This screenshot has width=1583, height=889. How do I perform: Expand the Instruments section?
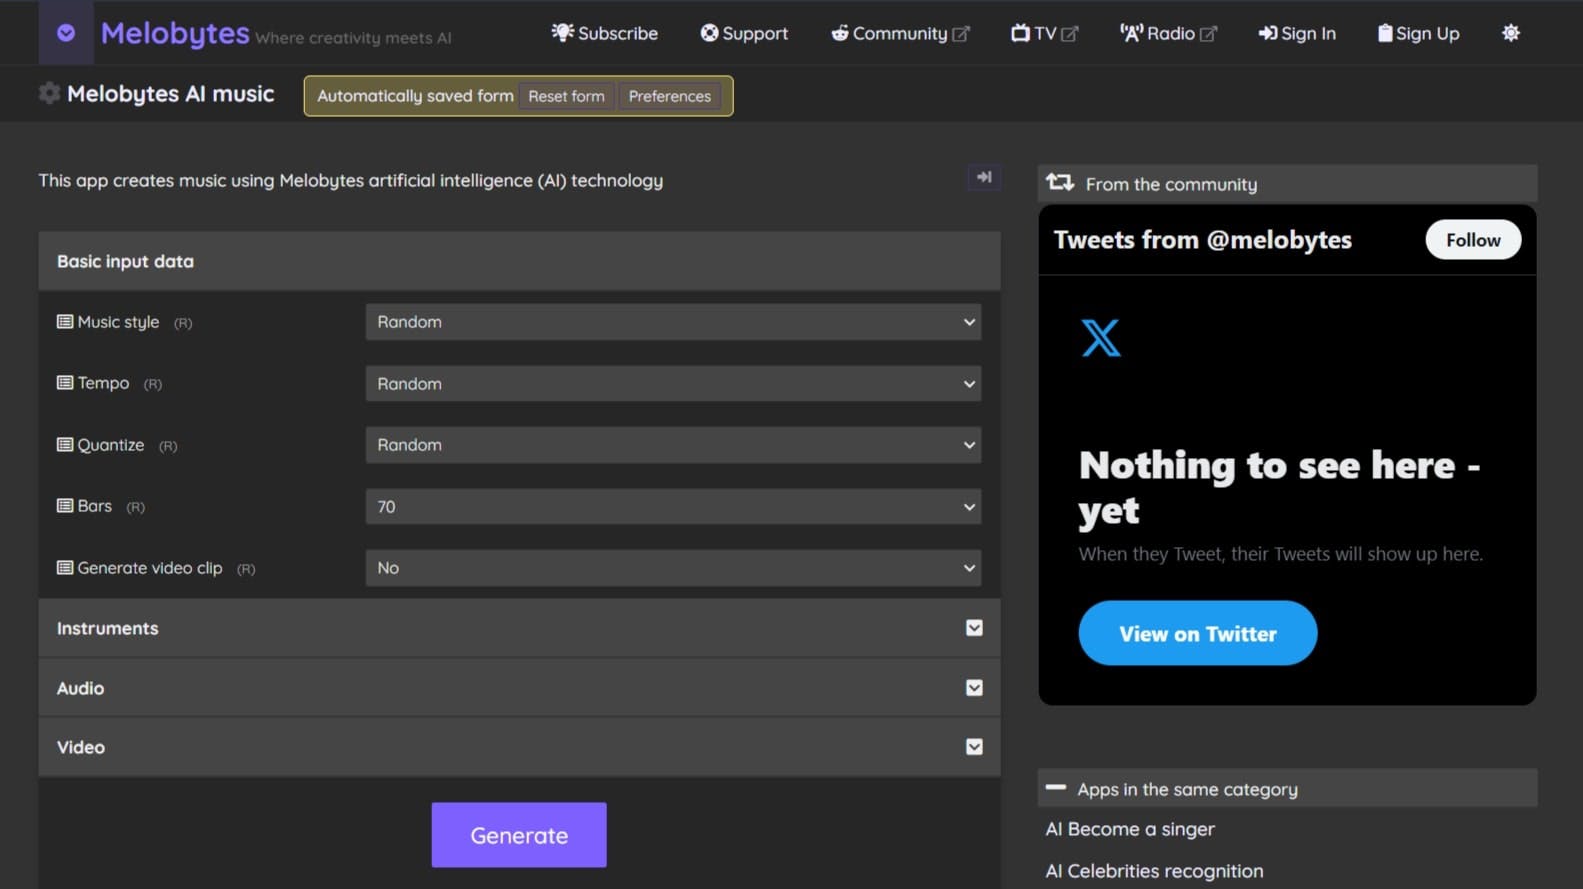974,628
